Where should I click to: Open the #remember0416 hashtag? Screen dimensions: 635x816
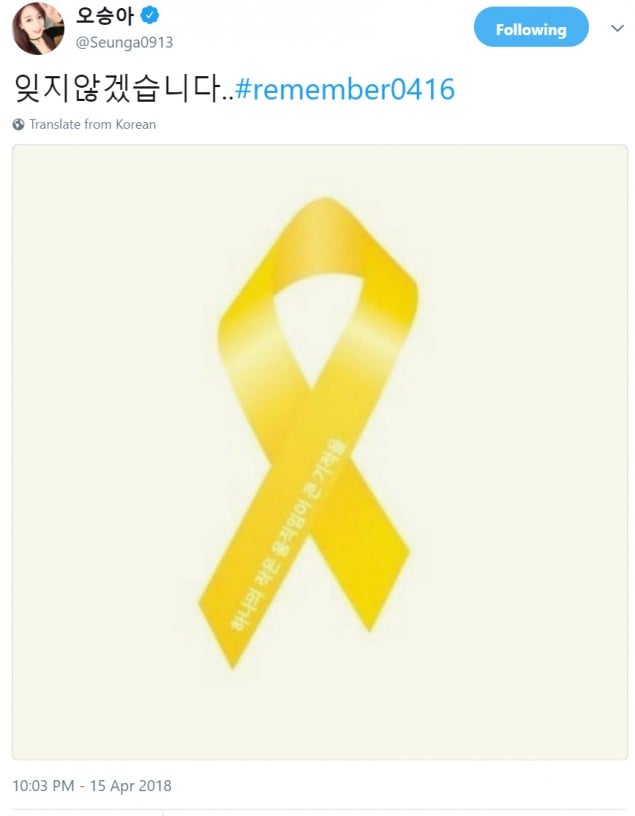[x=345, y=89]
